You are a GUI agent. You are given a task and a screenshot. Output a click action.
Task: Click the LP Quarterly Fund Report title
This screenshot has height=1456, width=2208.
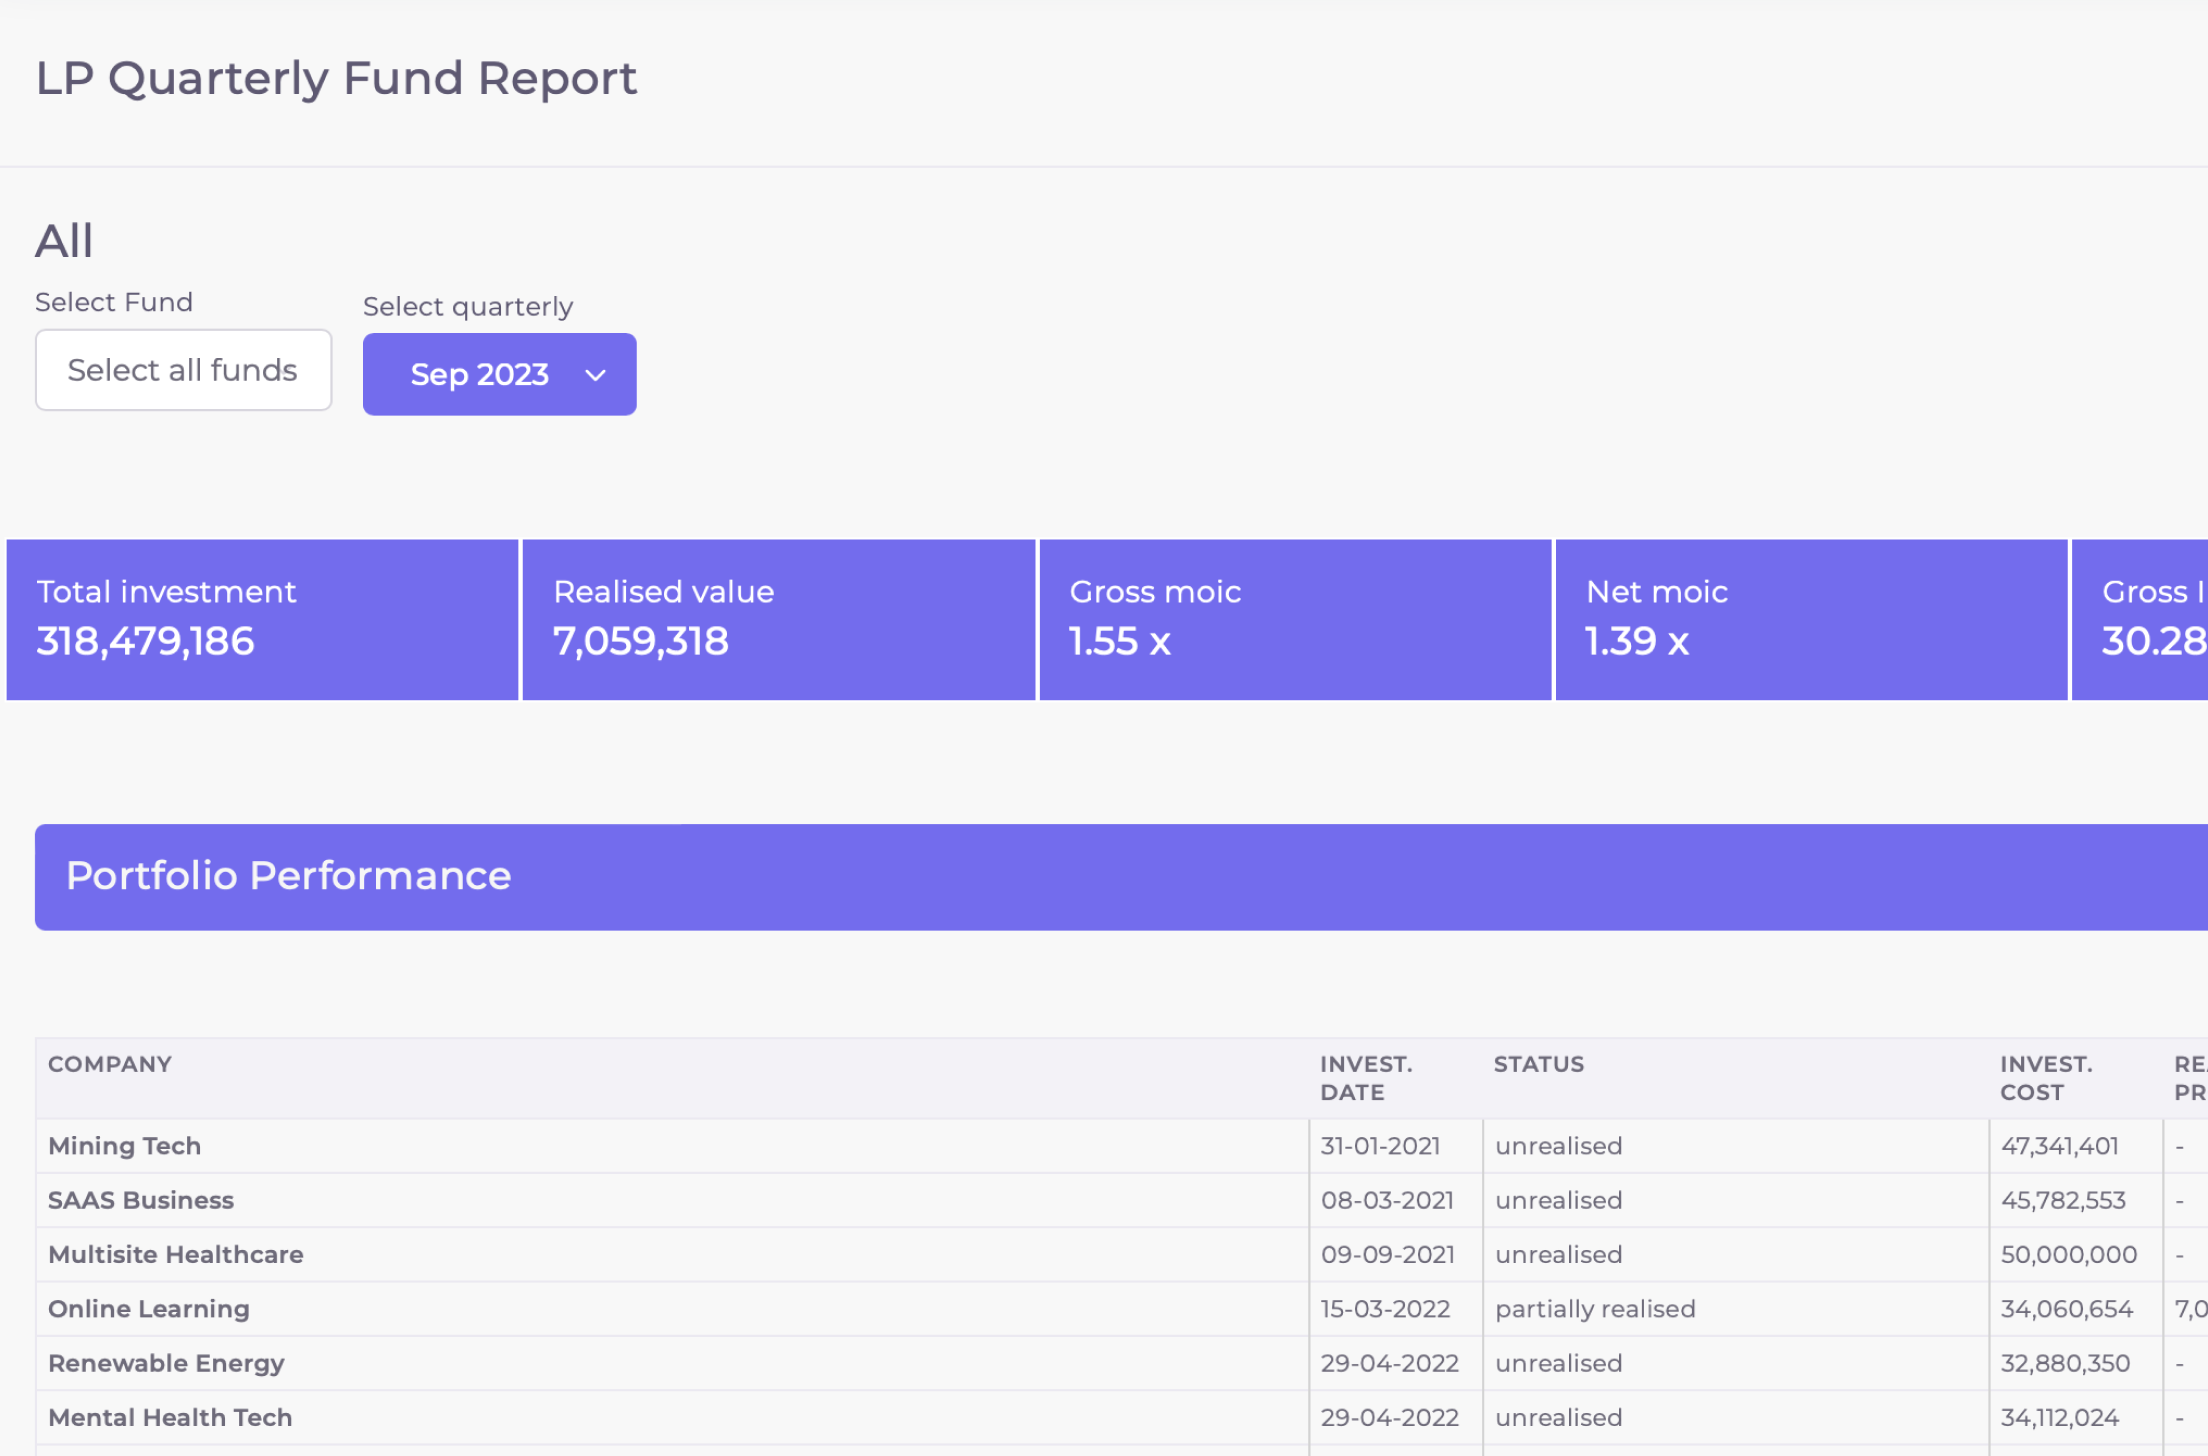click(x=336, y=78)
